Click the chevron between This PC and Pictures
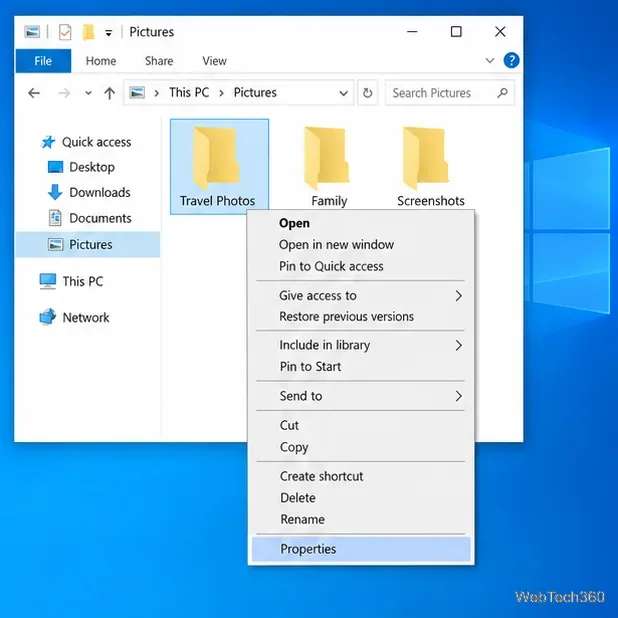This screenshot has height=618, width=618. pos(222,93)
